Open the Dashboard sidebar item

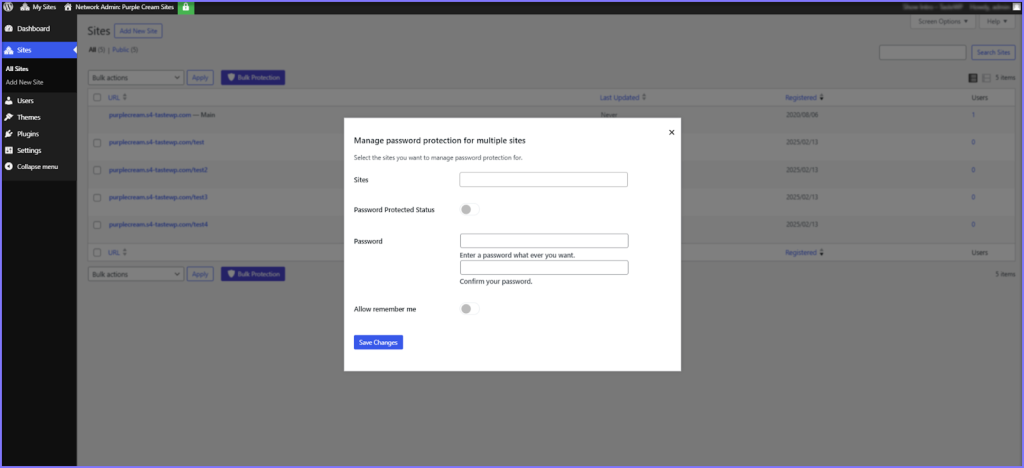[33, 29]
